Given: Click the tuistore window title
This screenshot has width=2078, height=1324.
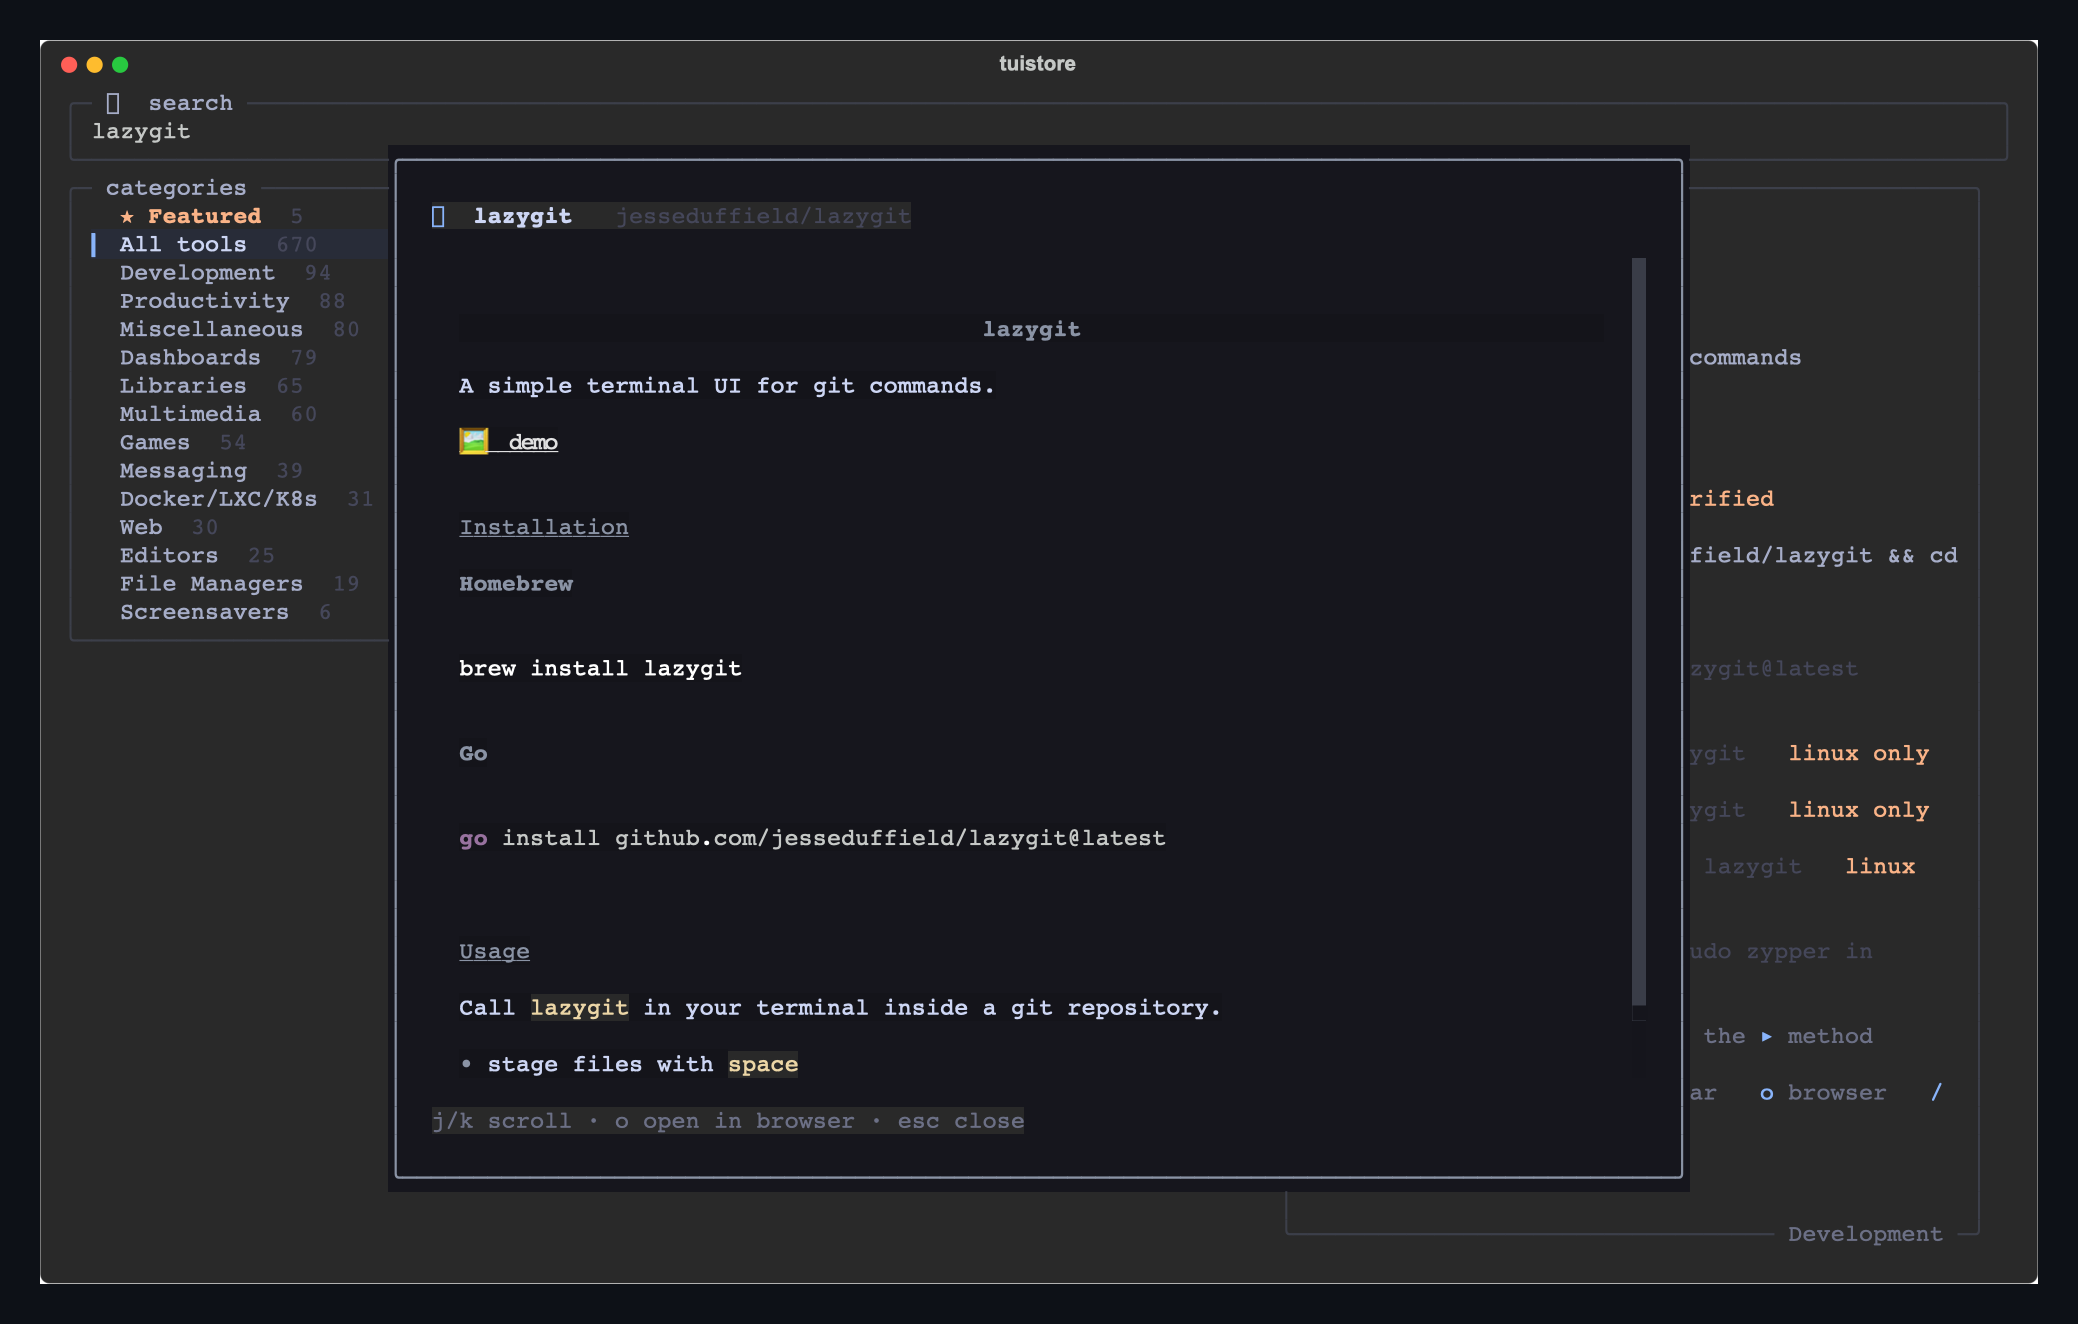Looking at the screenshot, I should 1037,64.
